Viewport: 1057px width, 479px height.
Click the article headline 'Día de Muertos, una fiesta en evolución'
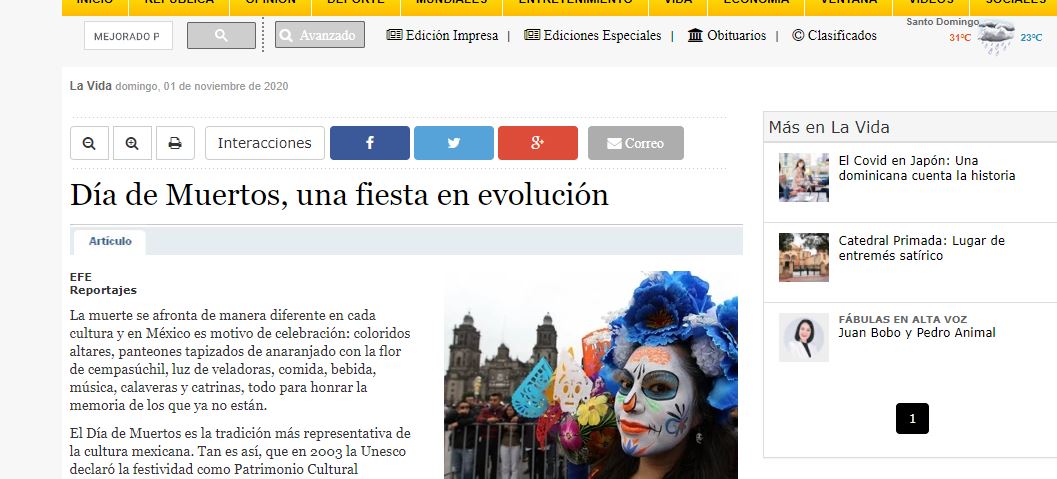tap(339, 195)
